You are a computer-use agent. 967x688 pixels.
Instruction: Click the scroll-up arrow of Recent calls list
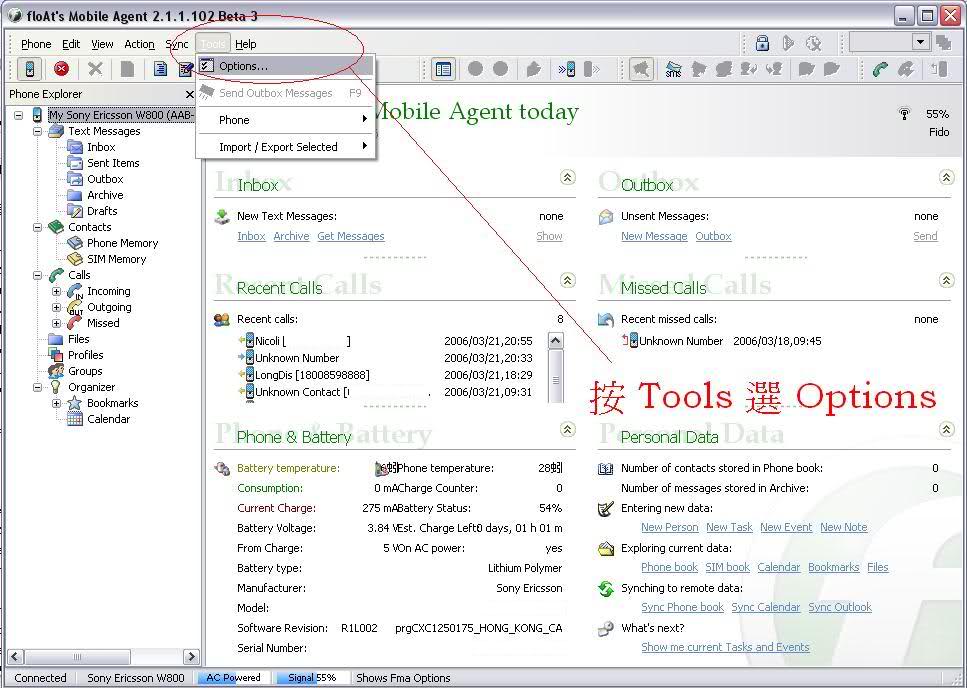556,341
